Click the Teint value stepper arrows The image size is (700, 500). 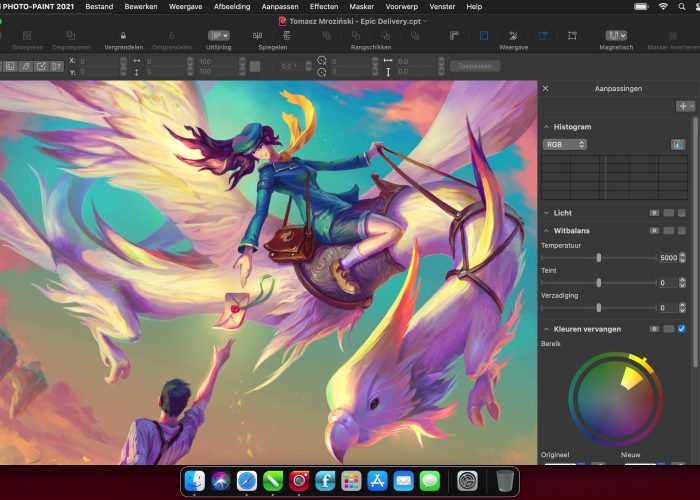[x=682, y=283]
